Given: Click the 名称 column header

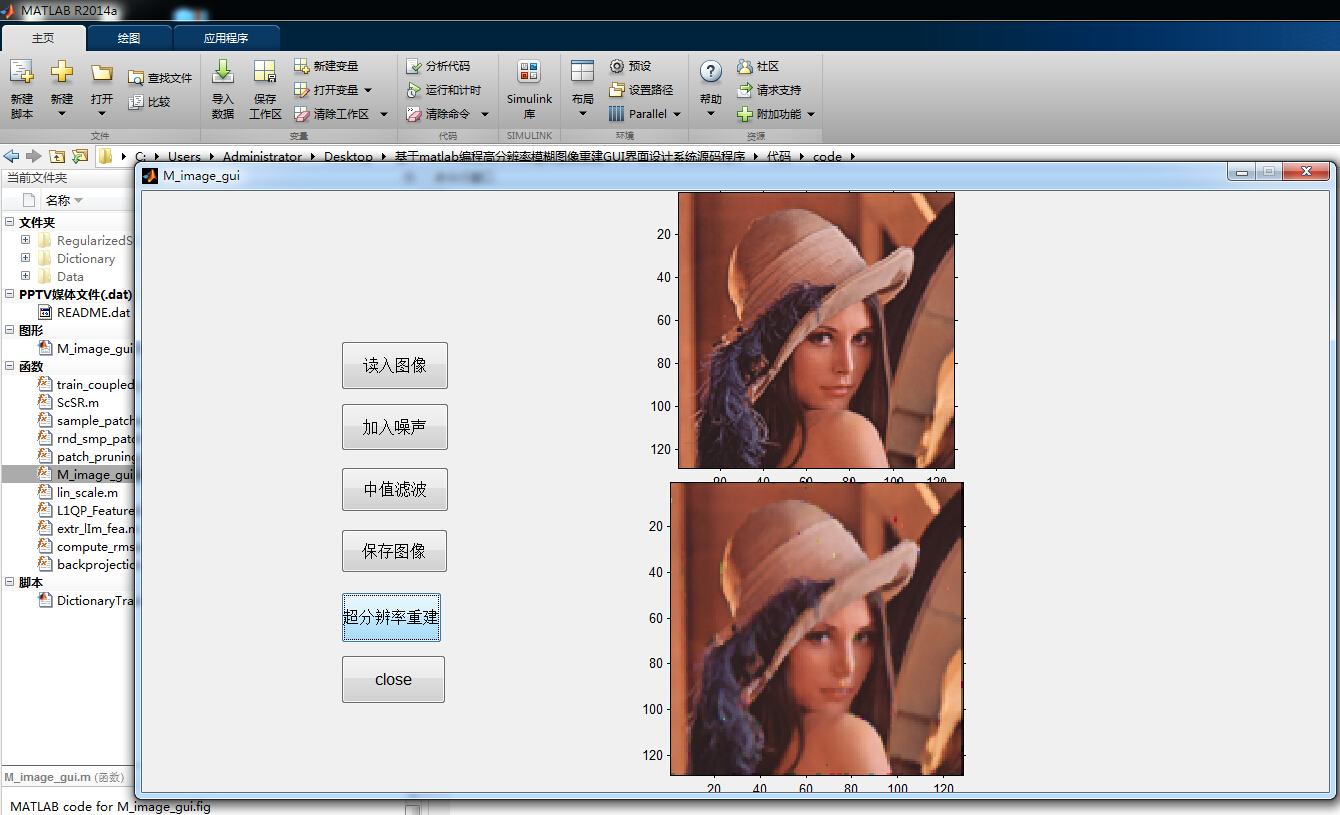Looking at the screenshot, I should (x=64, y=200).
